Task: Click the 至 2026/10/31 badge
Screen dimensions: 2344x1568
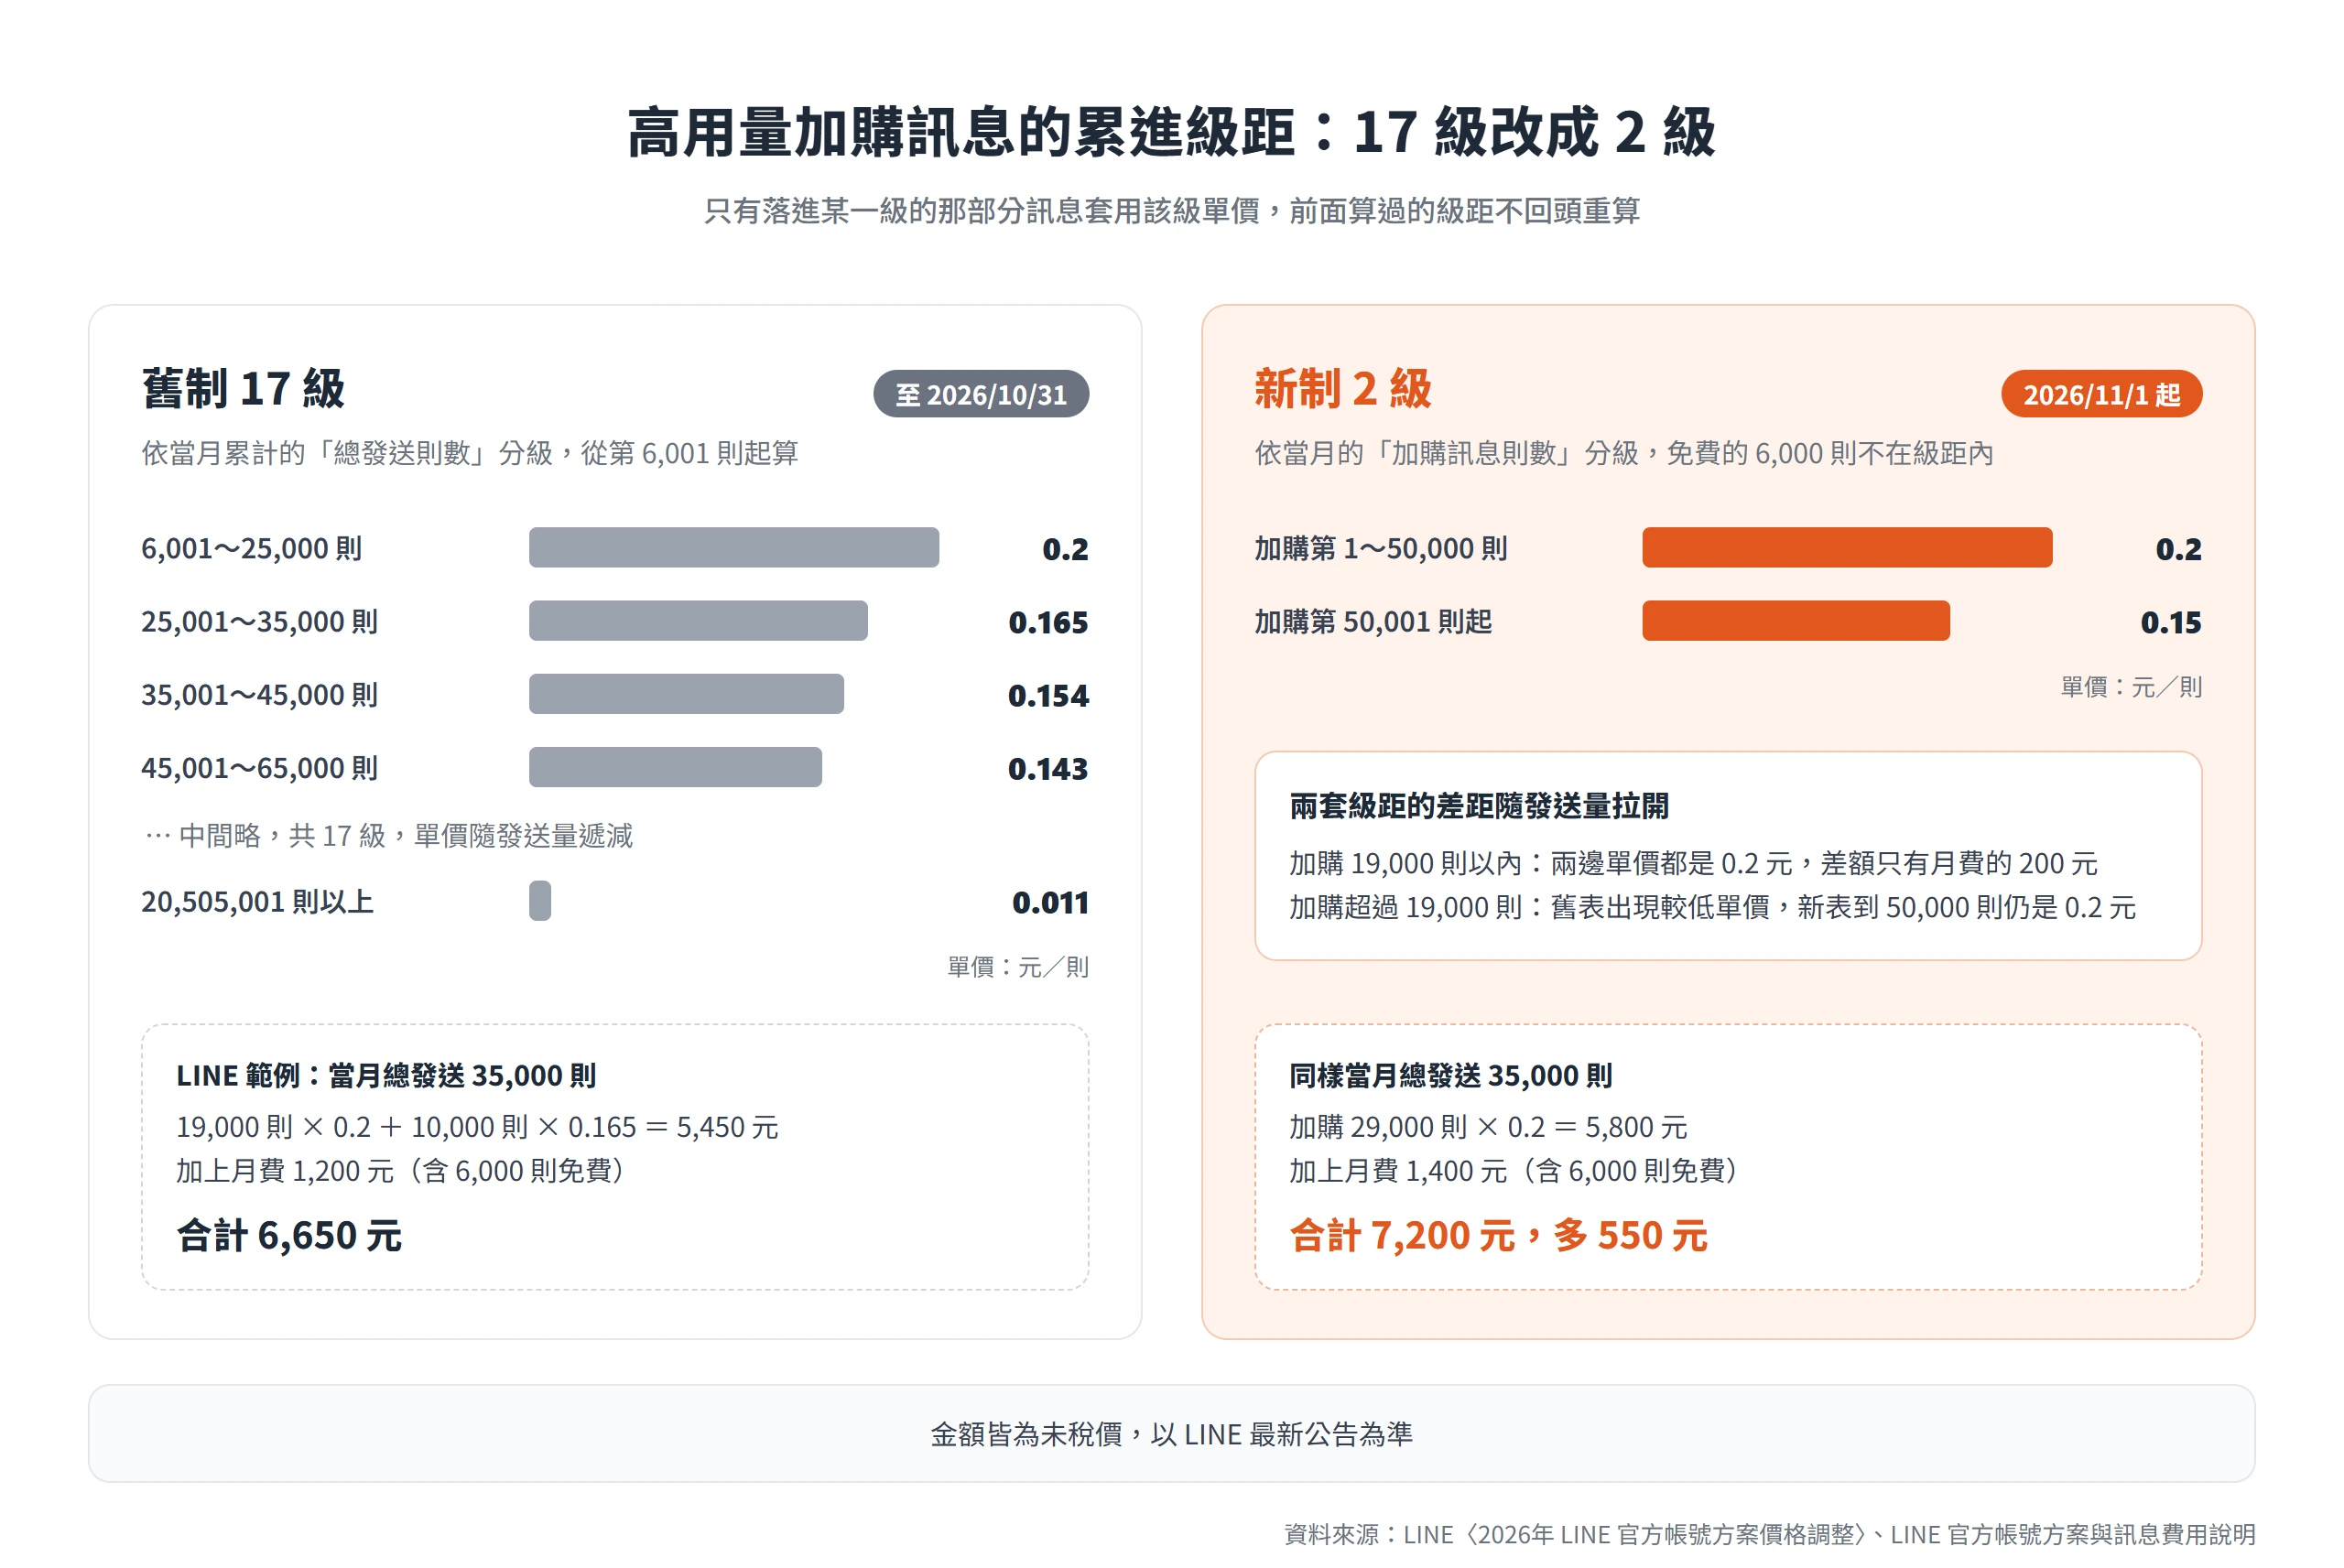Action: (980, 394)
